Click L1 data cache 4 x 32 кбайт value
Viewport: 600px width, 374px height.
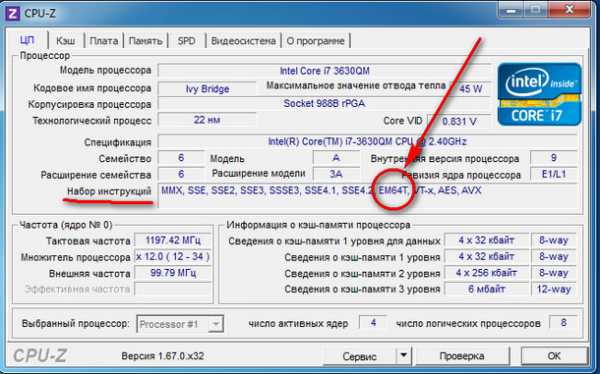[486, 240]
